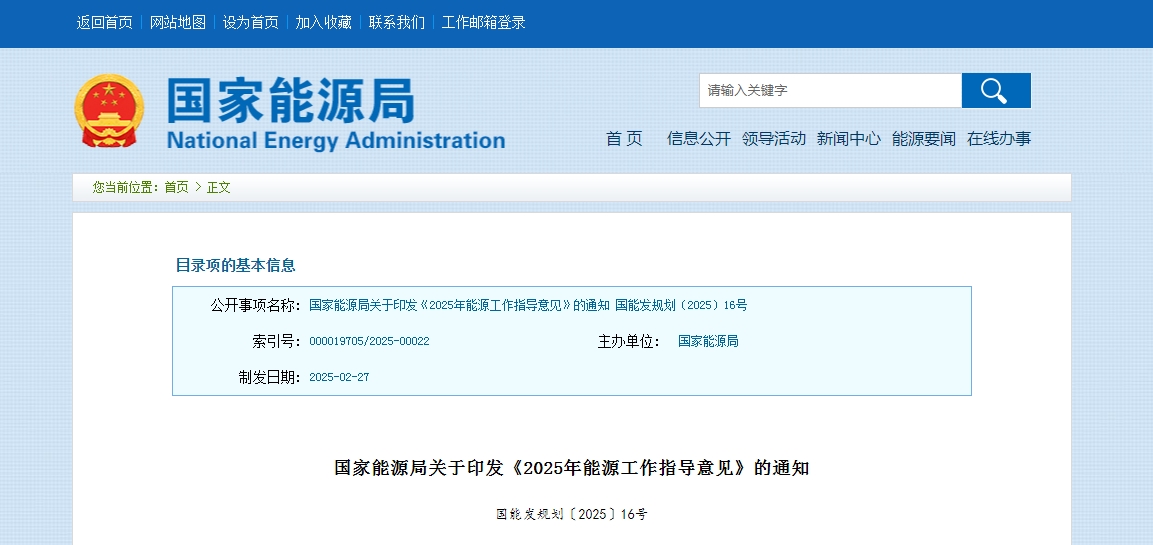Screen dimensions: 1153x545
Task: Click 国家能源局 beside 主办单位
Action: pyautogui.click(x=708, y=341)
